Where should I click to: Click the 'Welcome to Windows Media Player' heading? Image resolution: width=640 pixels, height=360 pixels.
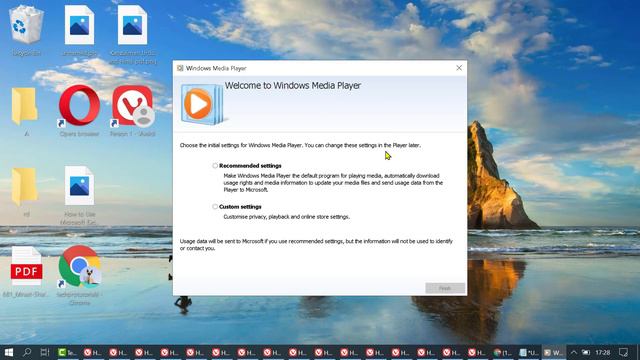click(293, 86)
